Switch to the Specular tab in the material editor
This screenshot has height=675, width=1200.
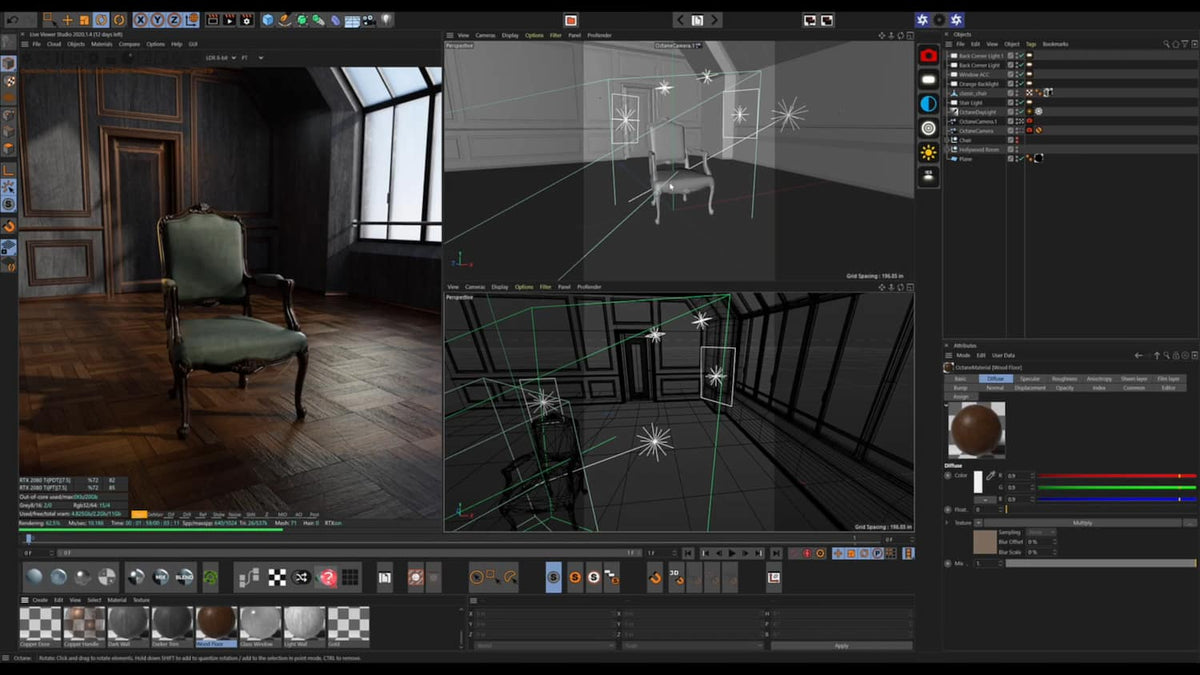point(1032,379)
